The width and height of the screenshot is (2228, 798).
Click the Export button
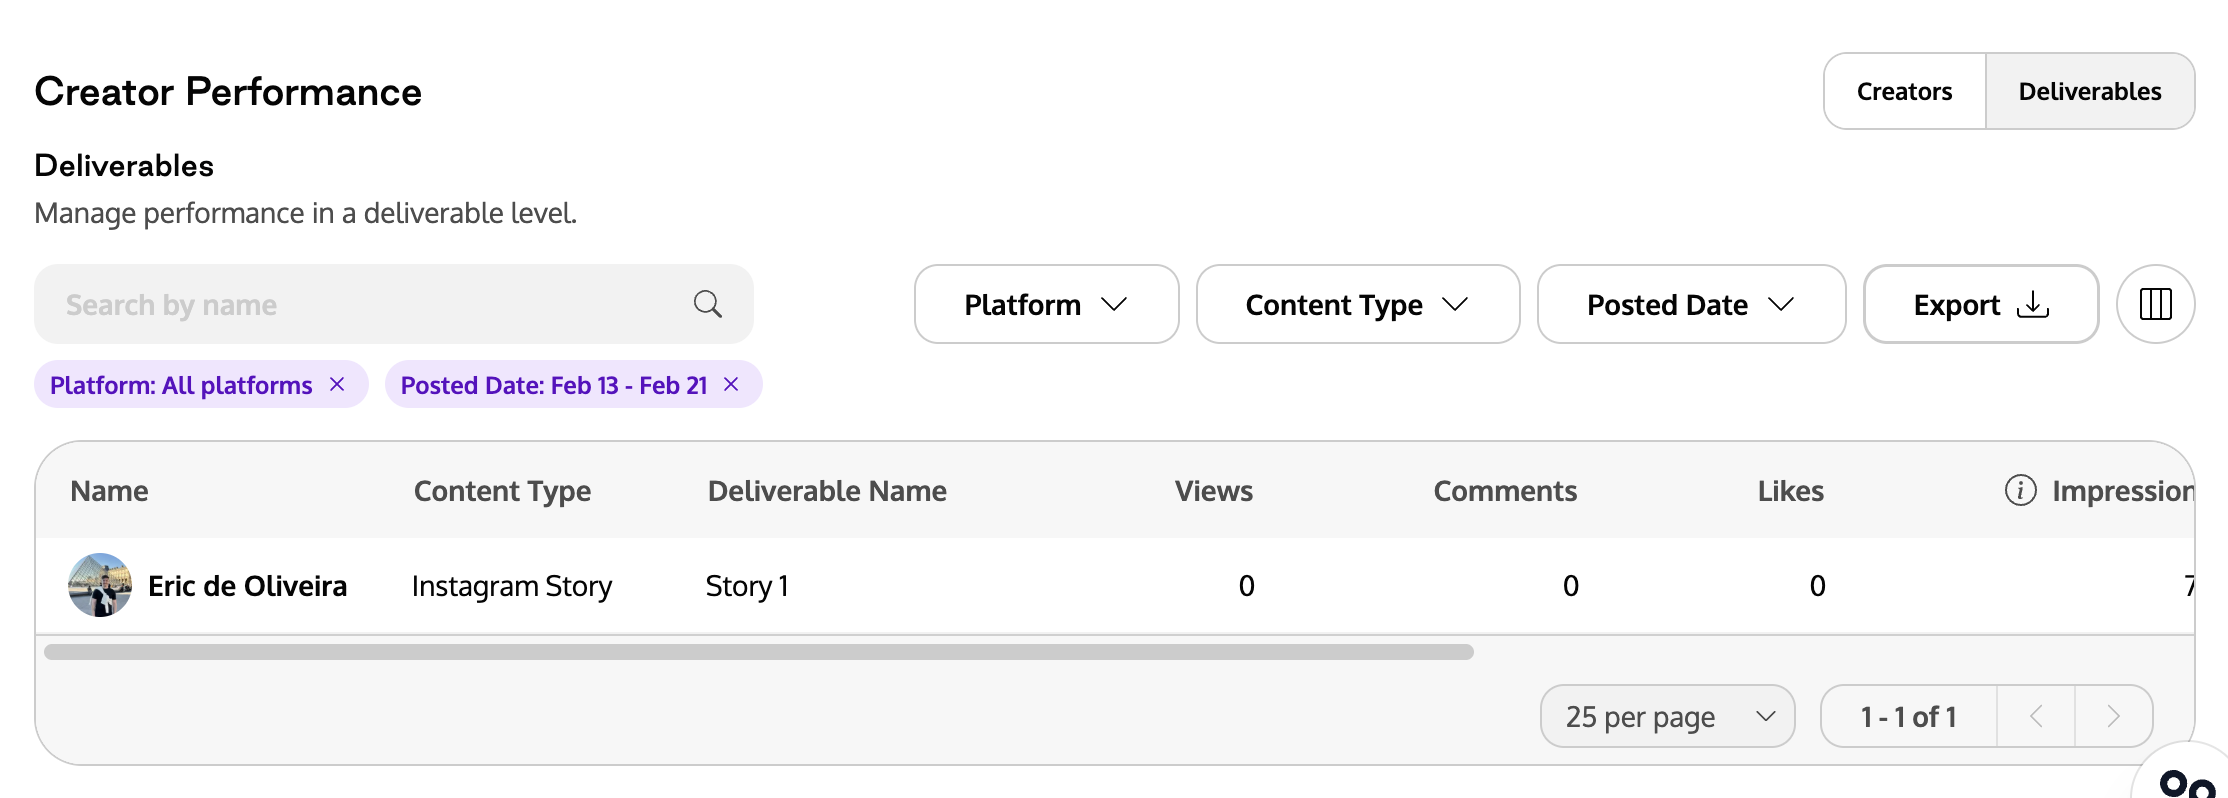click(1981, 304)
